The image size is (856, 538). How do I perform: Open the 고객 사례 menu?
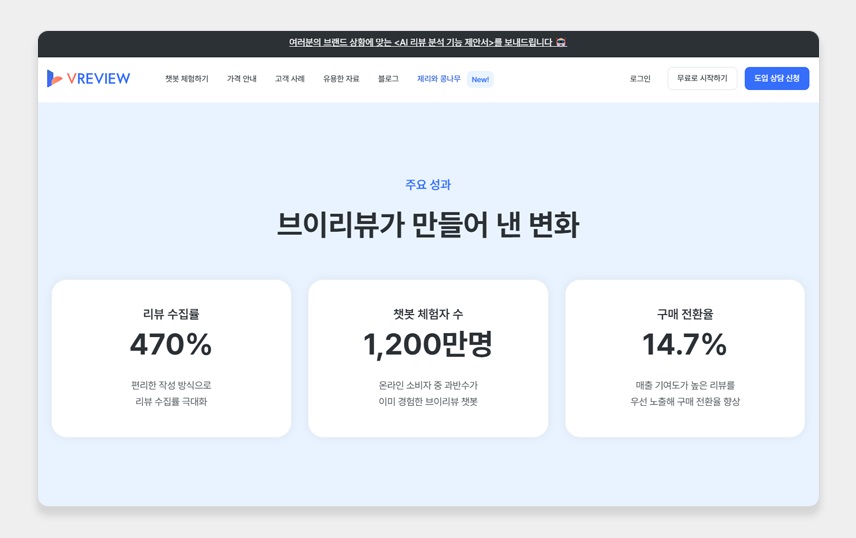[289, 79]
